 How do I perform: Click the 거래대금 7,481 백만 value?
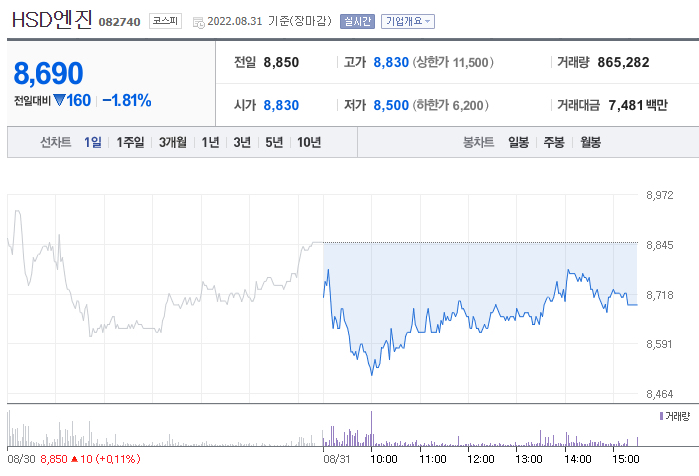tap(638, 105)
